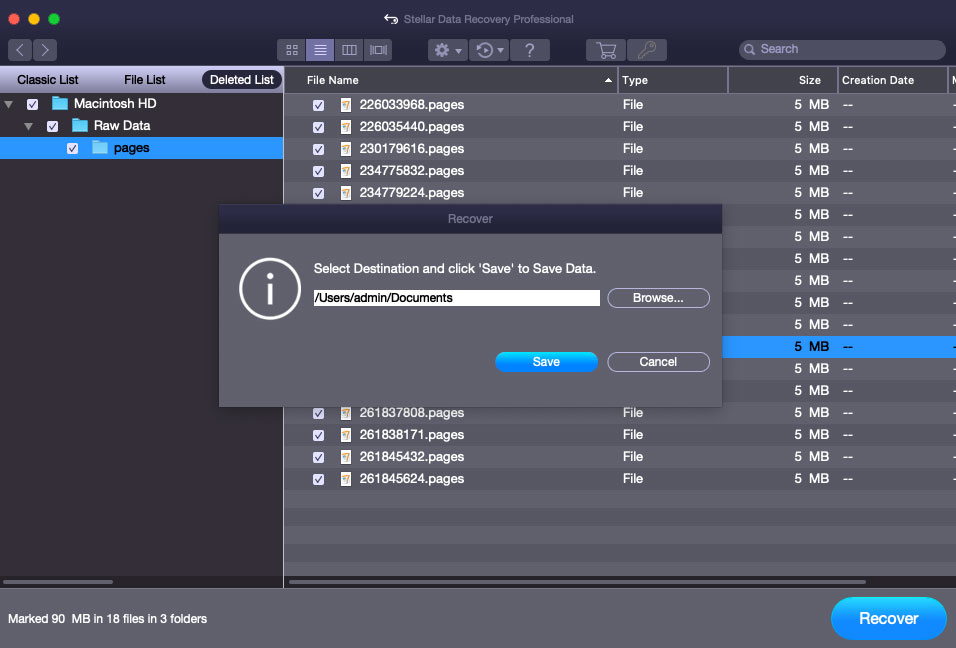Click the destination path text field
956x648 pixels.
(x=456, y=298)
